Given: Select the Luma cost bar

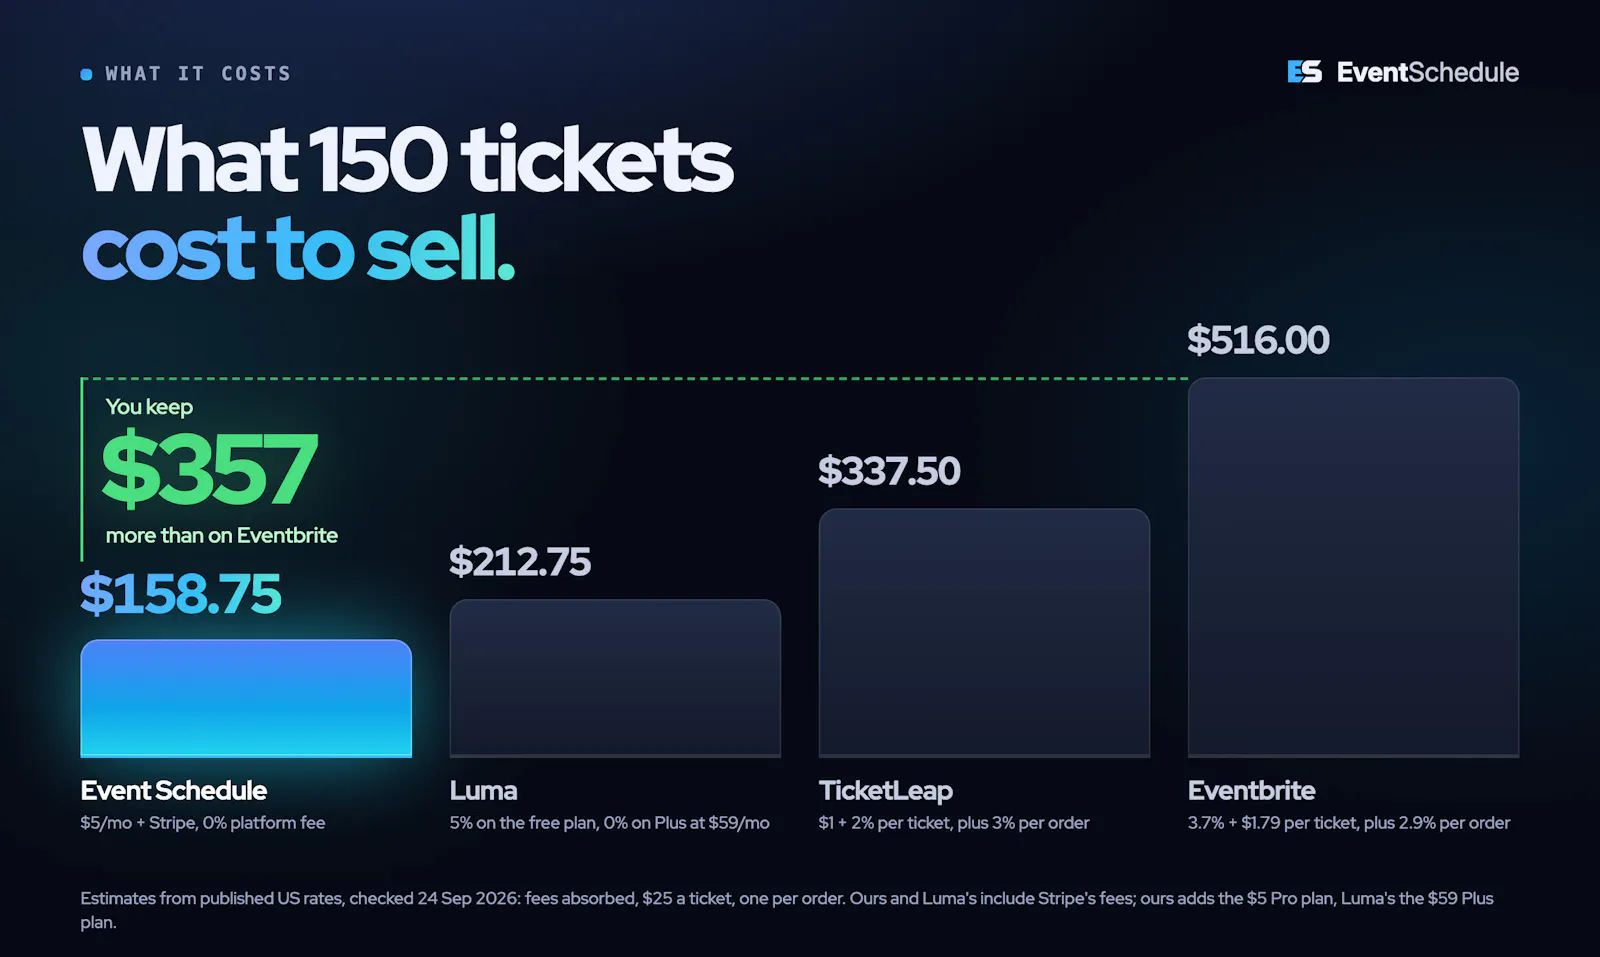Looking at the screenshot, I should tap(615, 678).
